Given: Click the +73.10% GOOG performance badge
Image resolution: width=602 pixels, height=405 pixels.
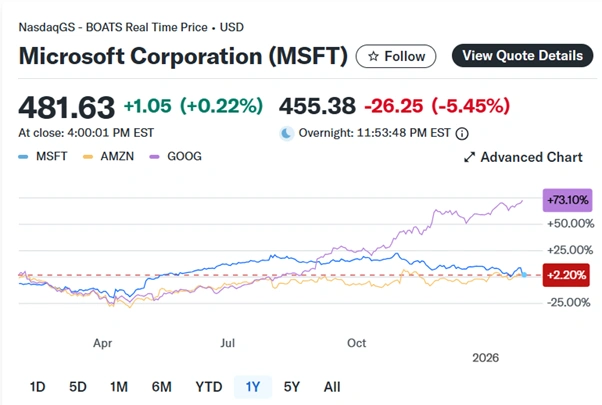Looking at the screenshot, I should click(x=566, y=200).
